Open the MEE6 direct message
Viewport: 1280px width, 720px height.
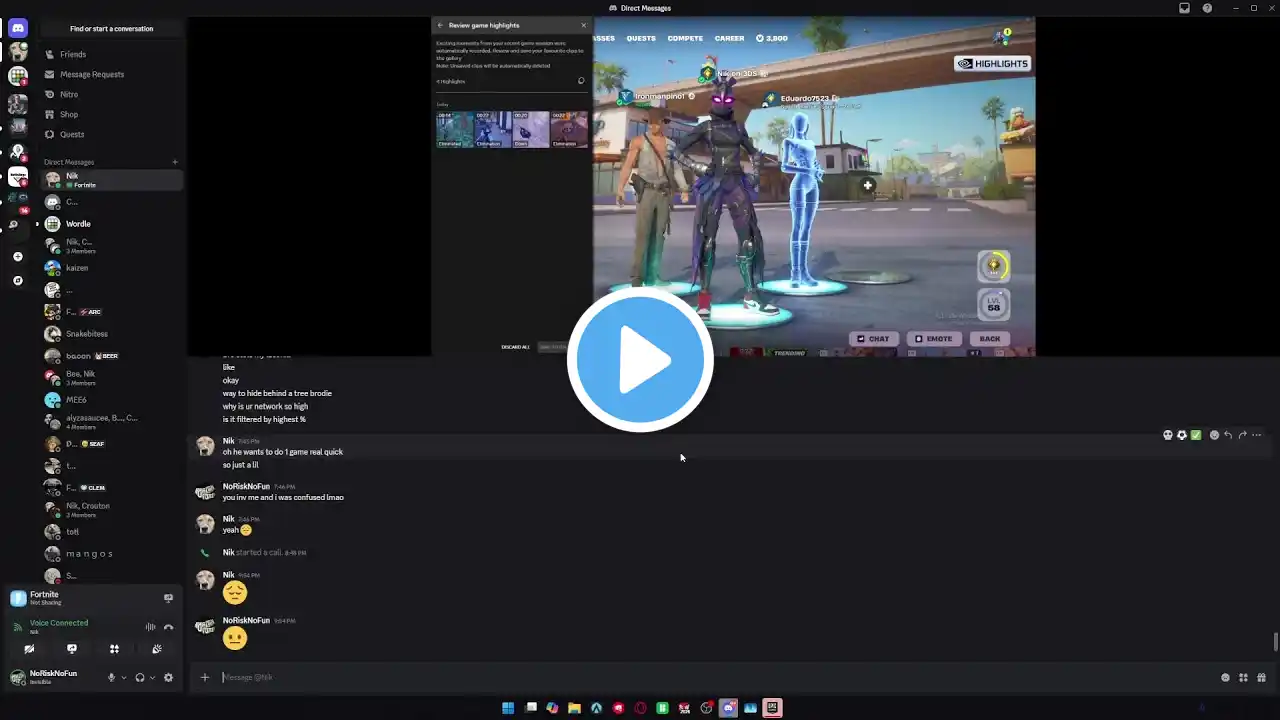[x=112, y=400]
